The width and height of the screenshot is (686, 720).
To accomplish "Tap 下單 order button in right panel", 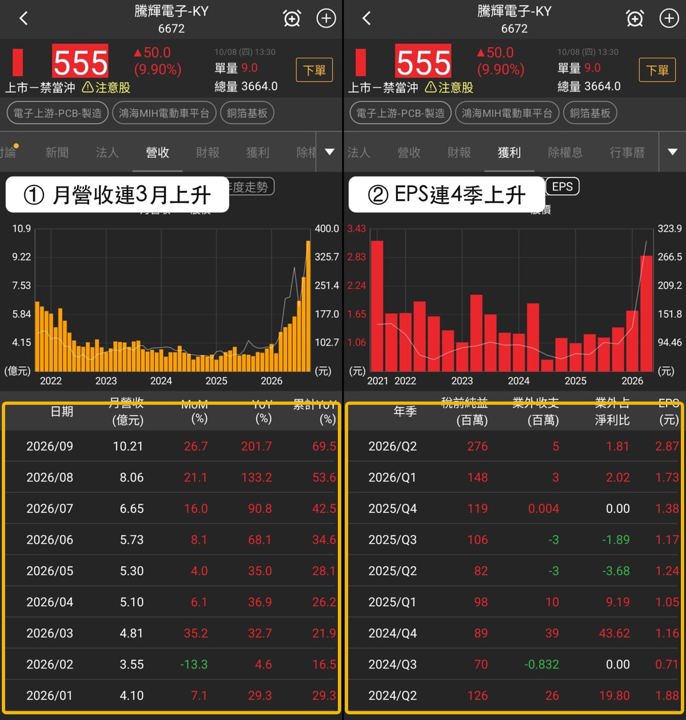I will coord(657,70).
